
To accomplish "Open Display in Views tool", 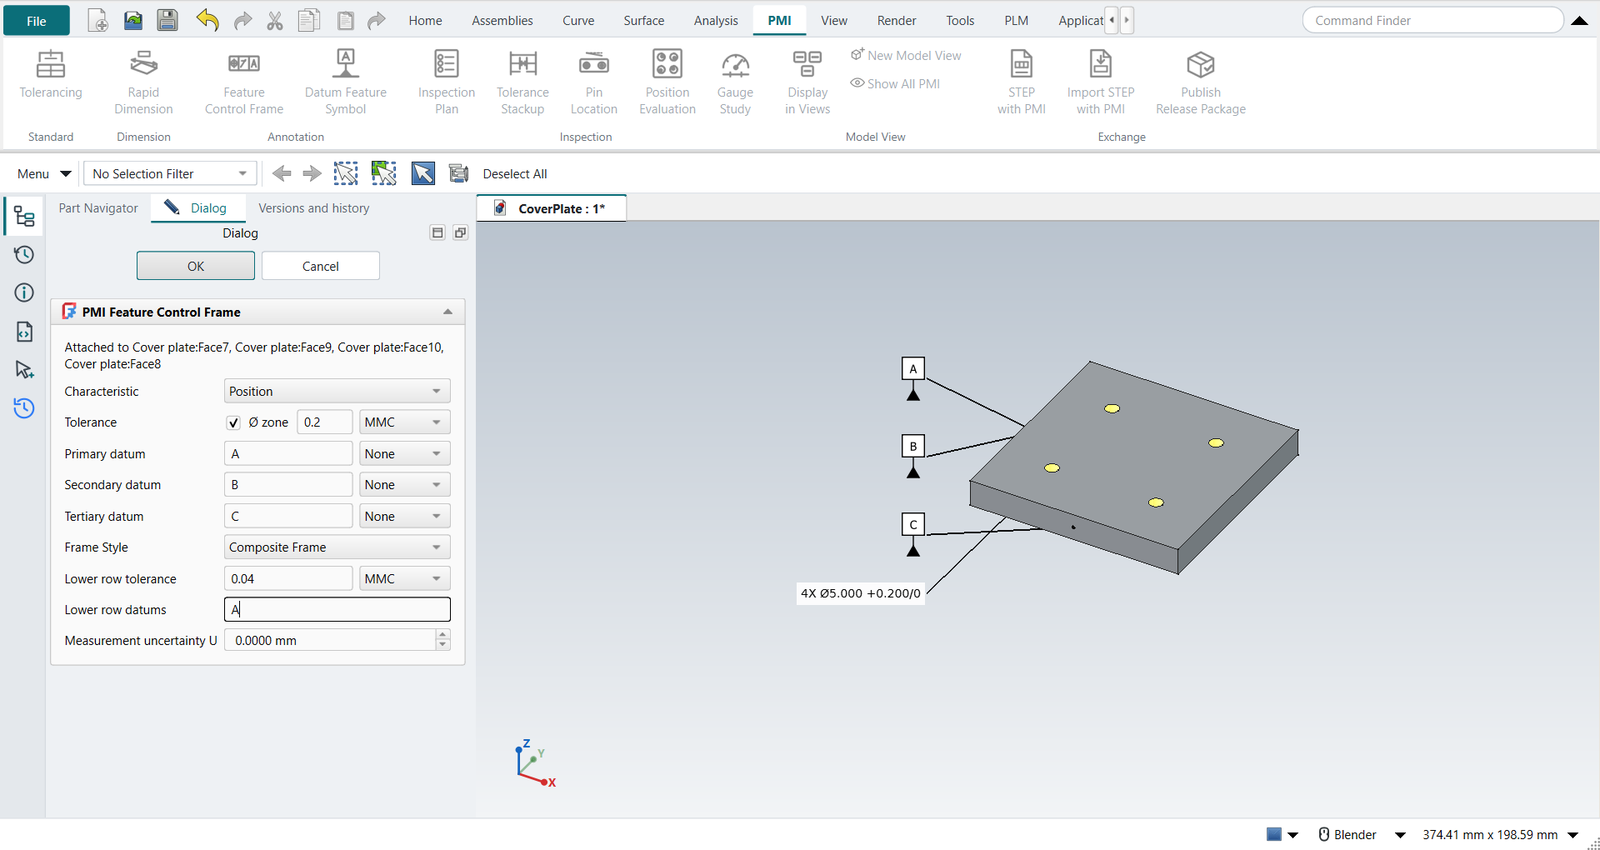I will tap(807, 83).
